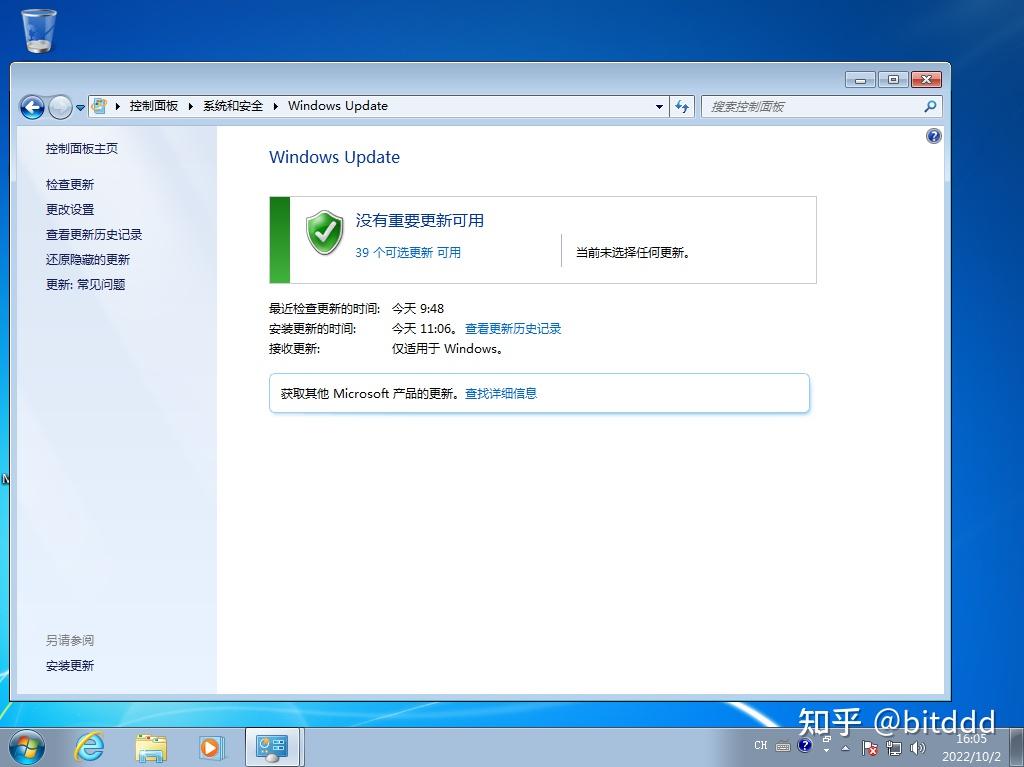Minimize the Windows Update window
Image resolution: width=1024 pixels, height=767 pixels.
point(861,80)
